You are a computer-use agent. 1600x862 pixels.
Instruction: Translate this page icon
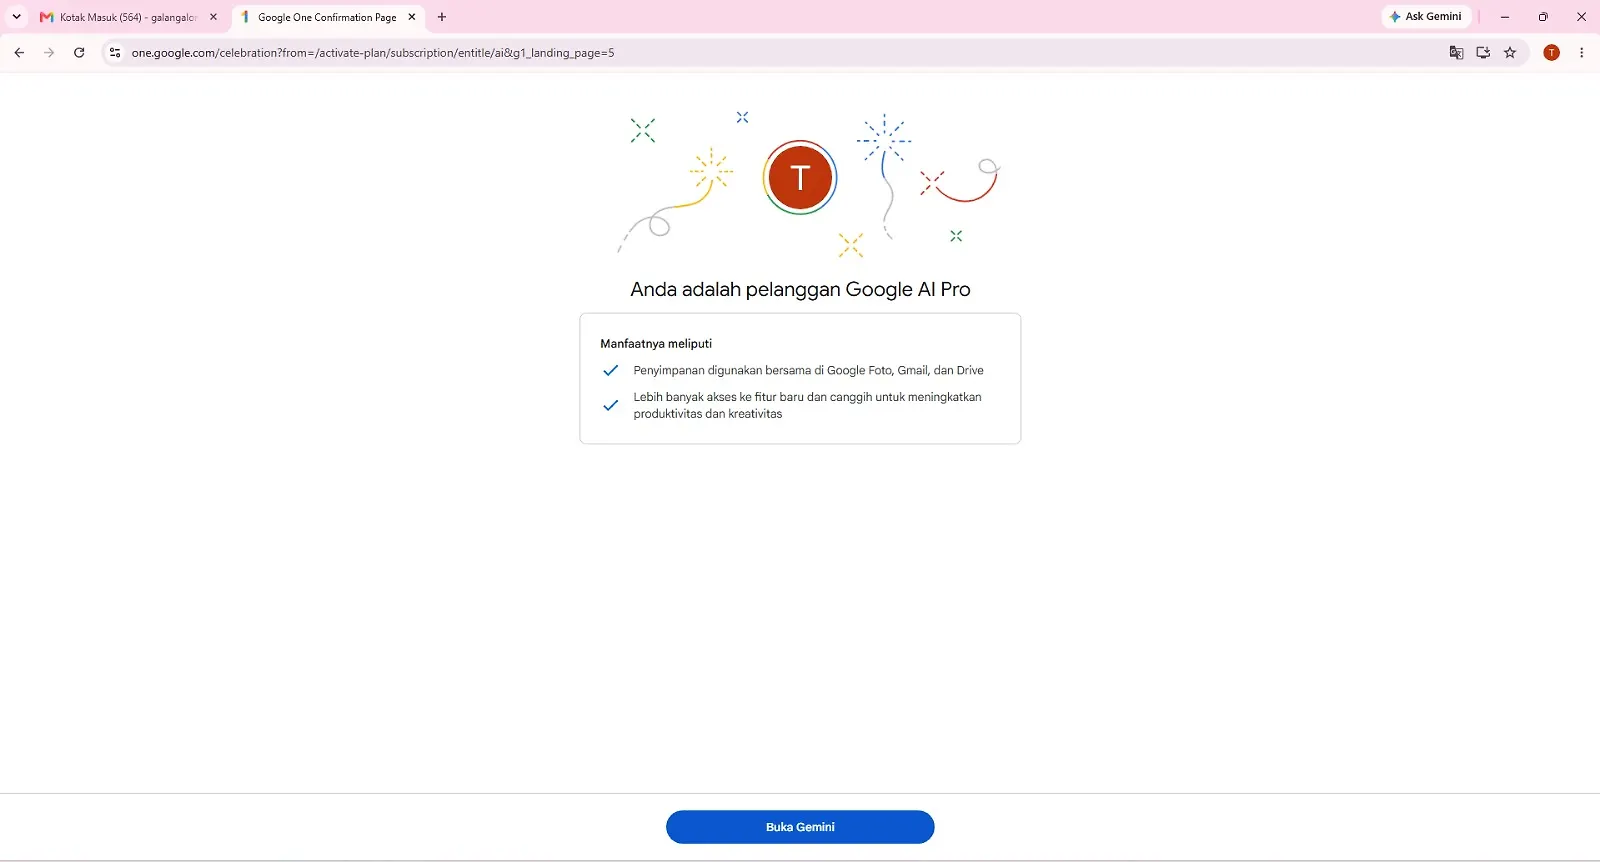point(1456,53)
